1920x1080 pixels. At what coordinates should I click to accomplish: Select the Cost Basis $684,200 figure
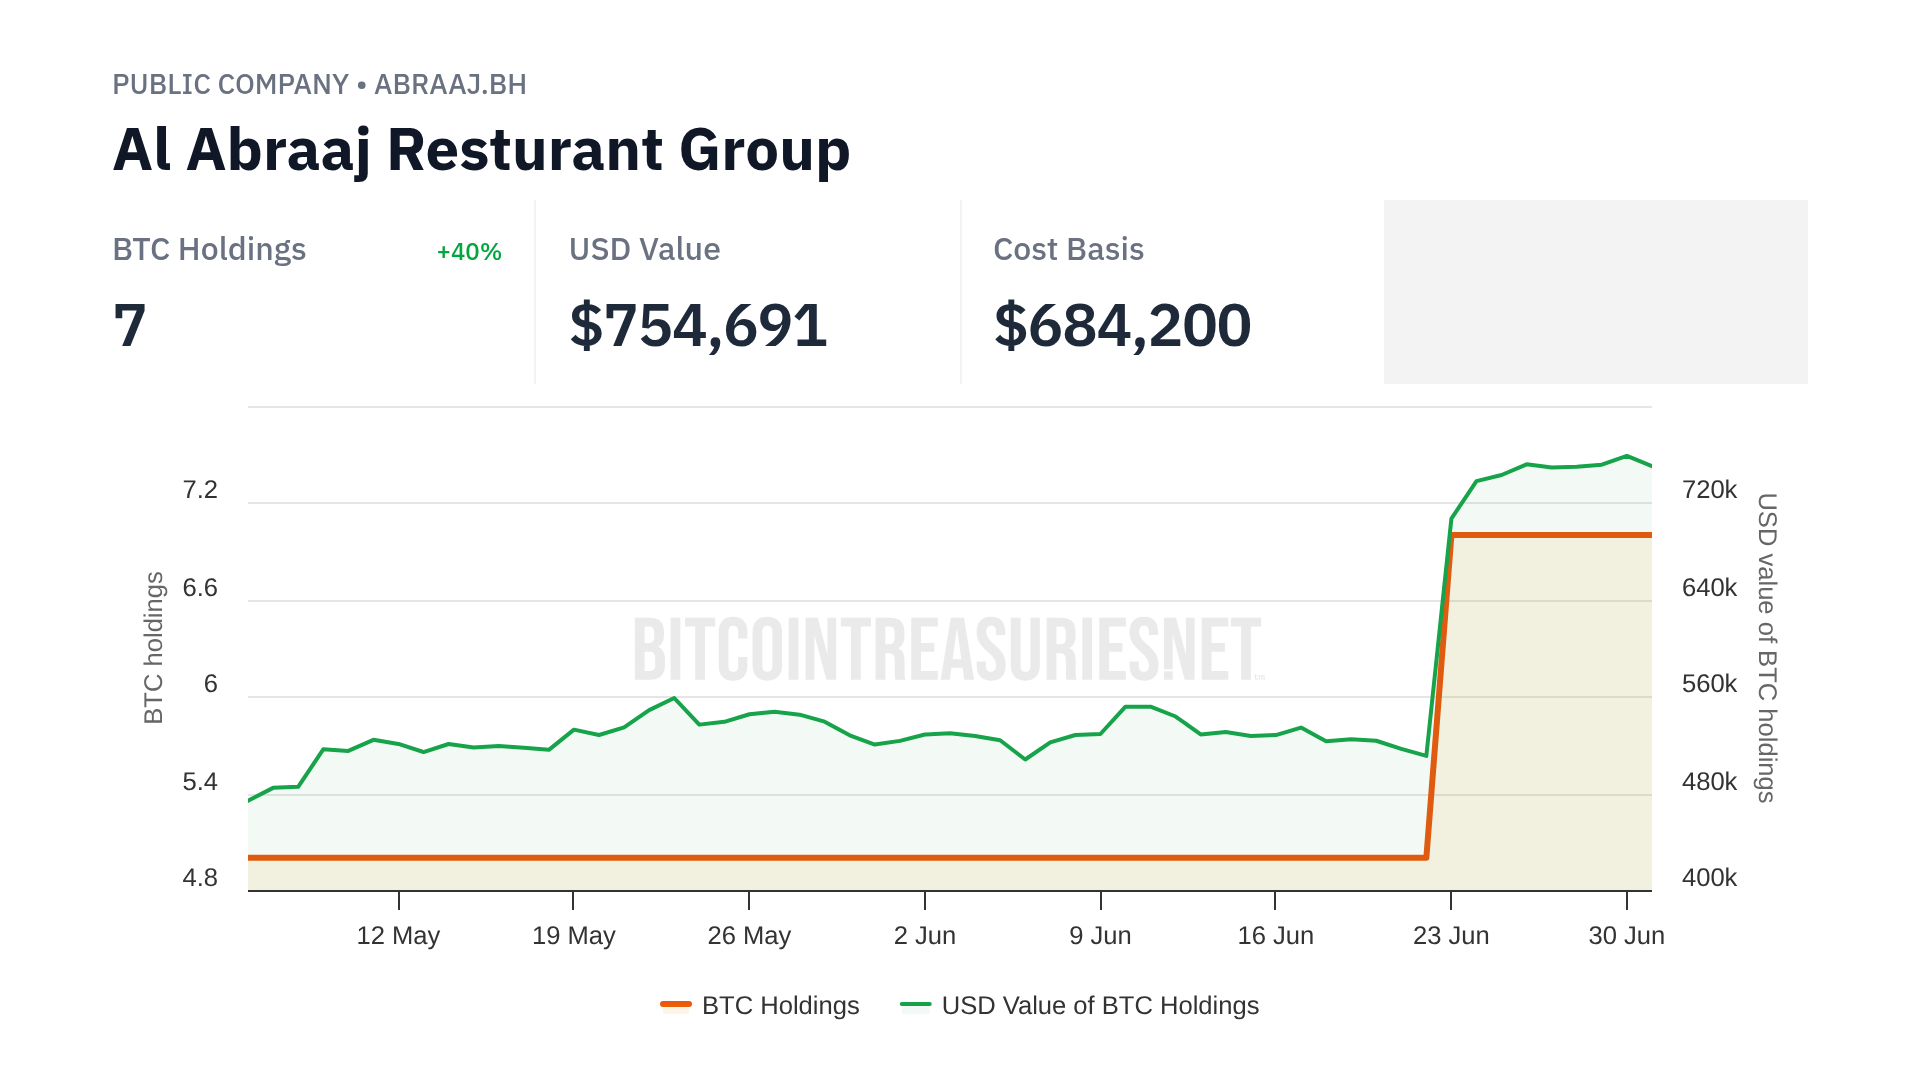point(1122,326)
